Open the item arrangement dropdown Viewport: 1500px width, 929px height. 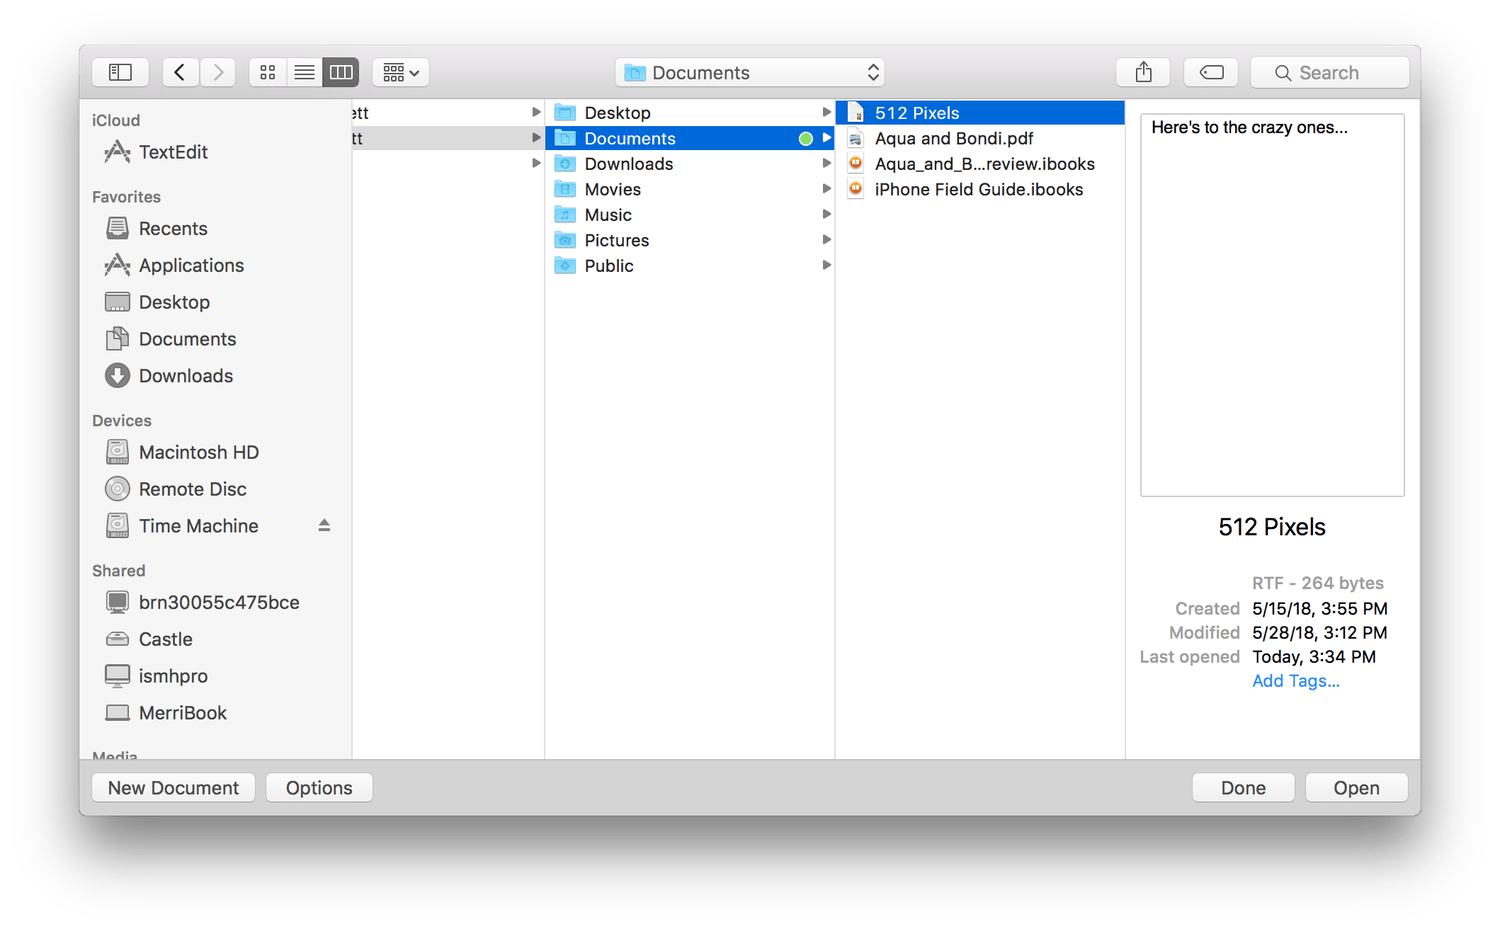click(401, 72)
